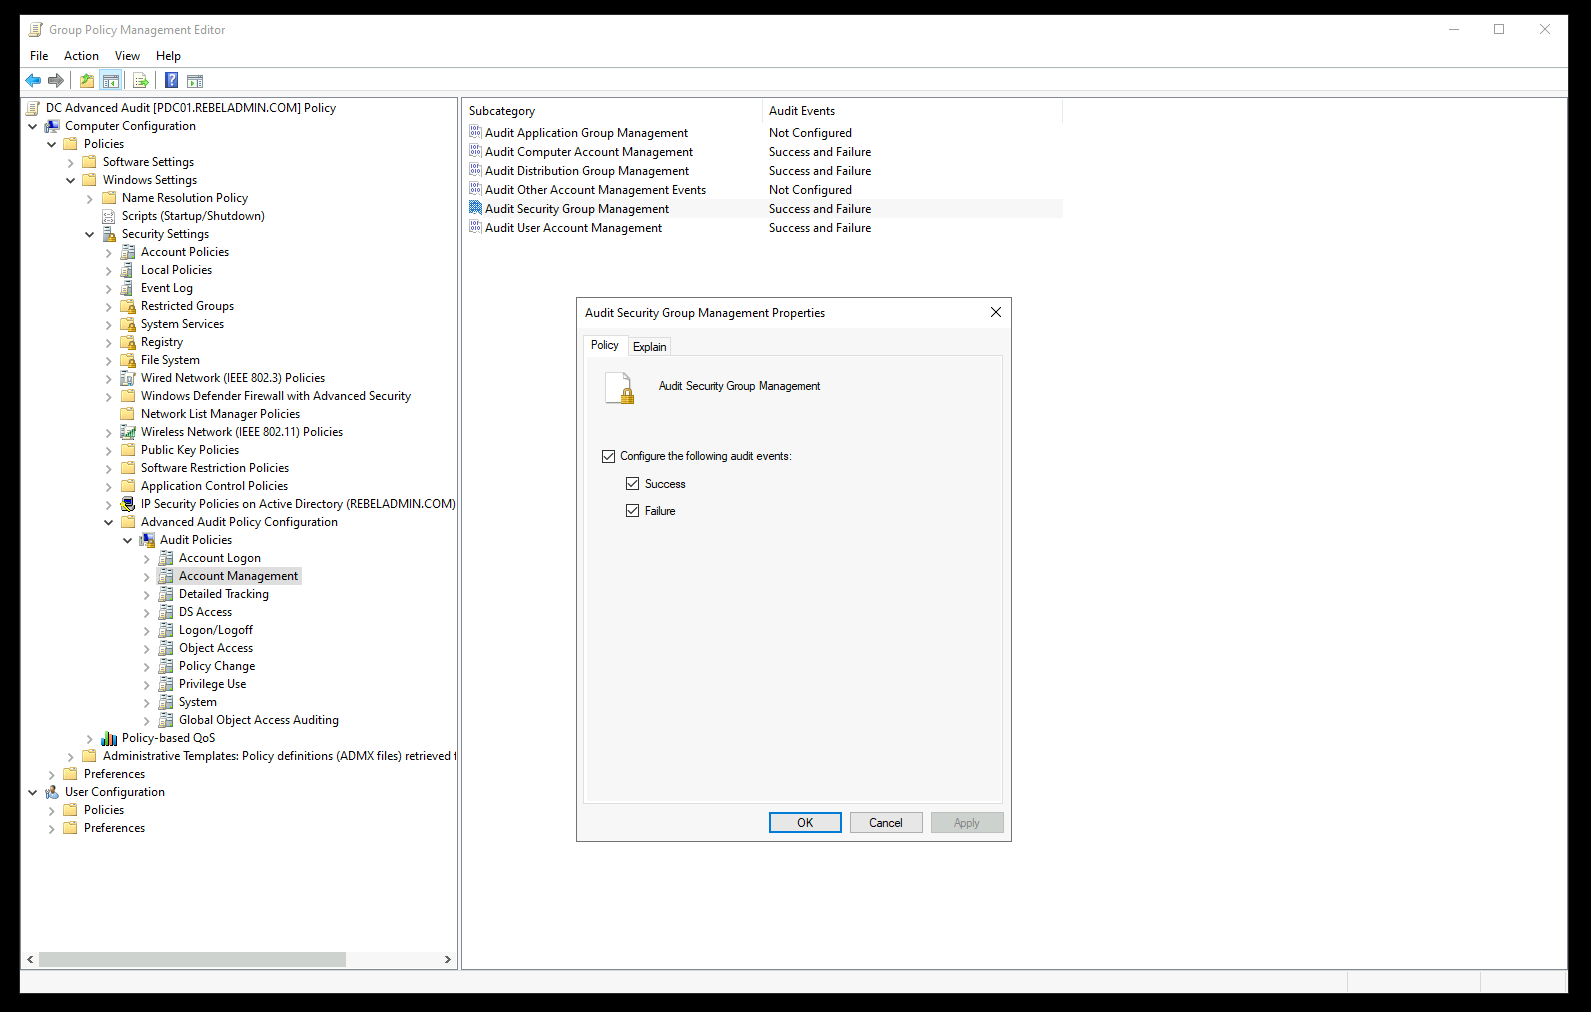Open the View menu

click(127, 56)
